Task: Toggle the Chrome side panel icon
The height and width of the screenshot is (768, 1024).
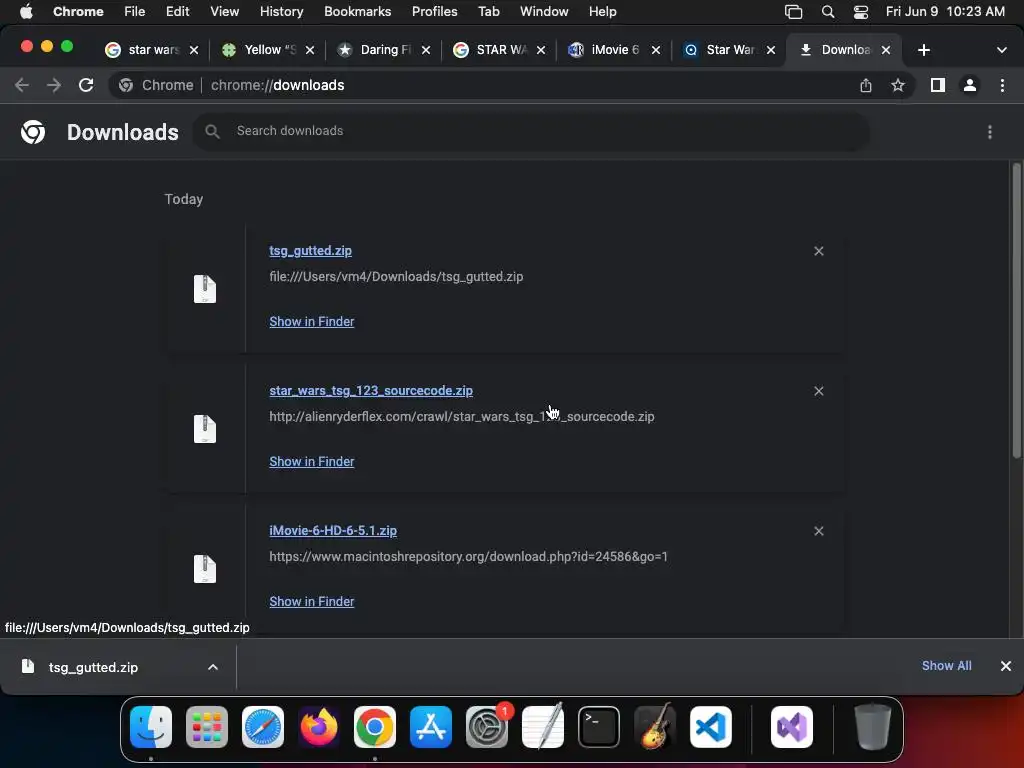Action: coord(938,85)
